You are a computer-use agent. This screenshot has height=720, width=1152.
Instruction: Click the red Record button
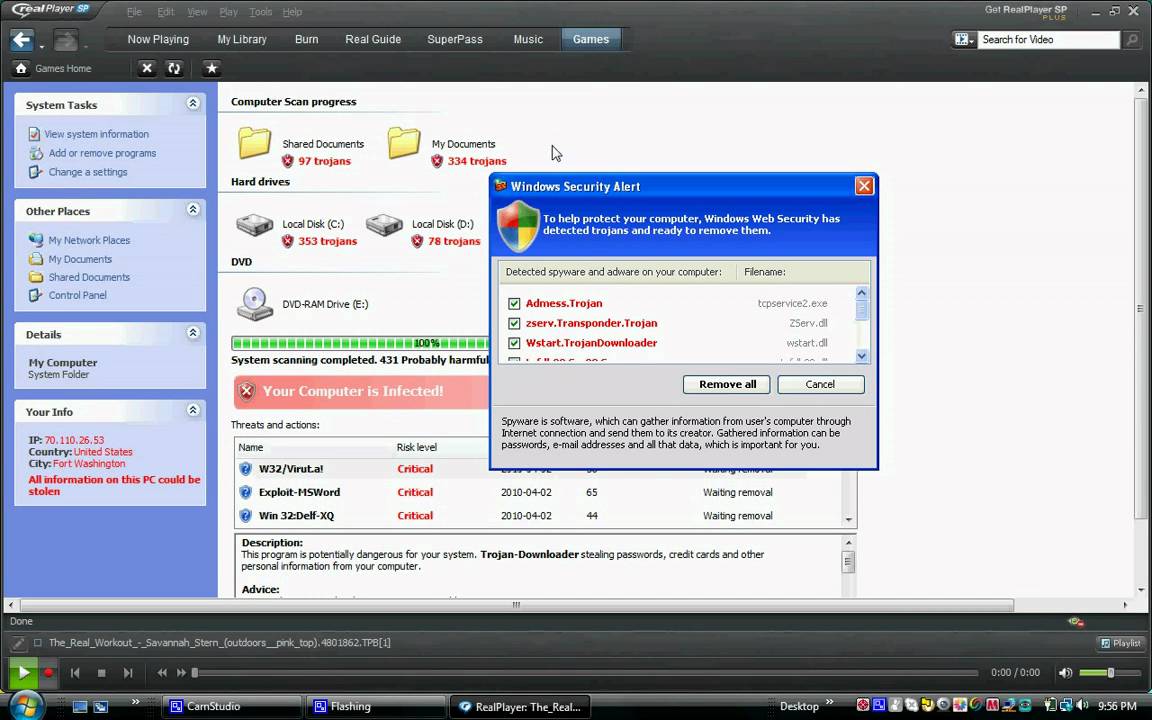tap(48, 672)
